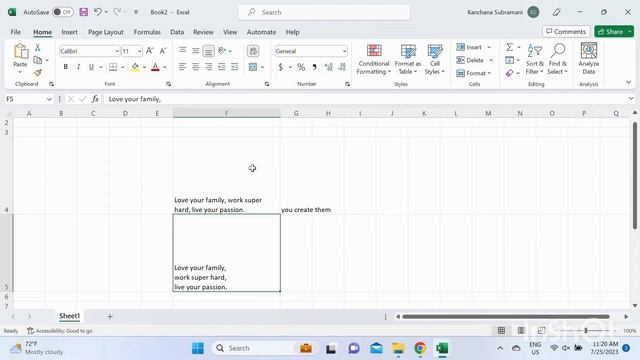Image resolution: width=640 pixels, height=360 pixels.
Task: Apply Comma Style number format
Action: (314, 67)
